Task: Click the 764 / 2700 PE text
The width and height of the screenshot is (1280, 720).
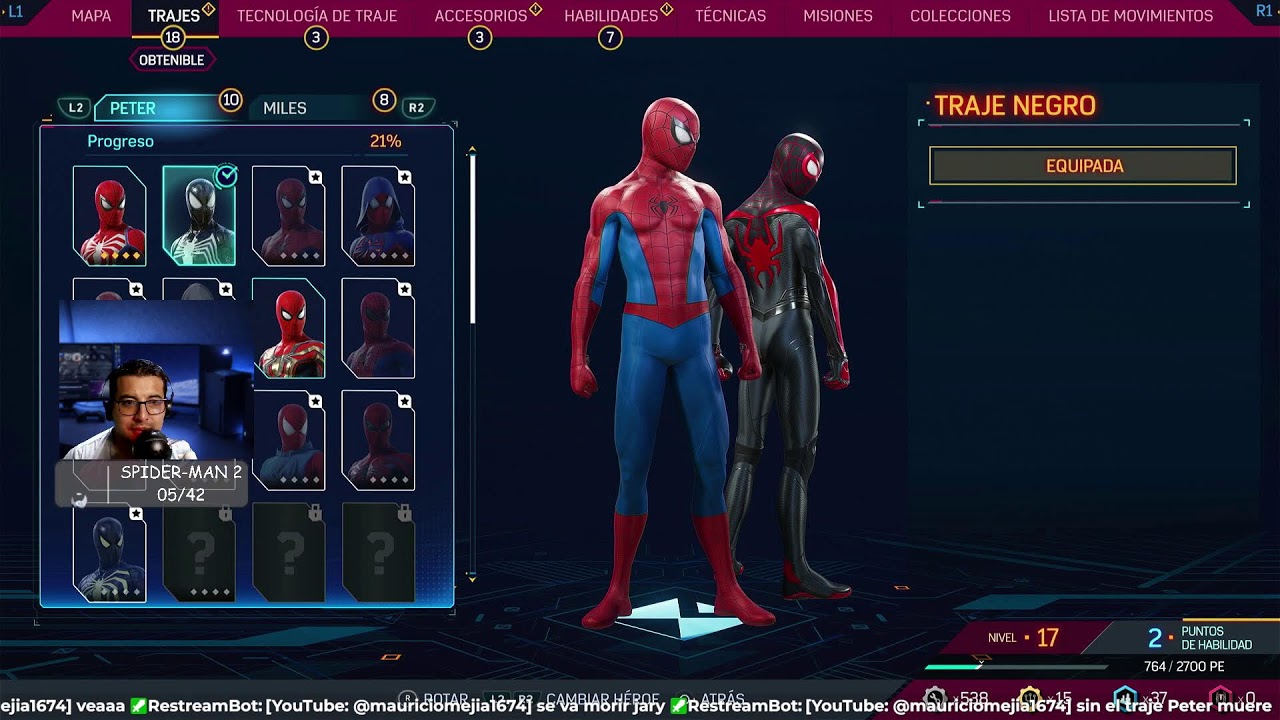Action: (x=1184, y=667)
